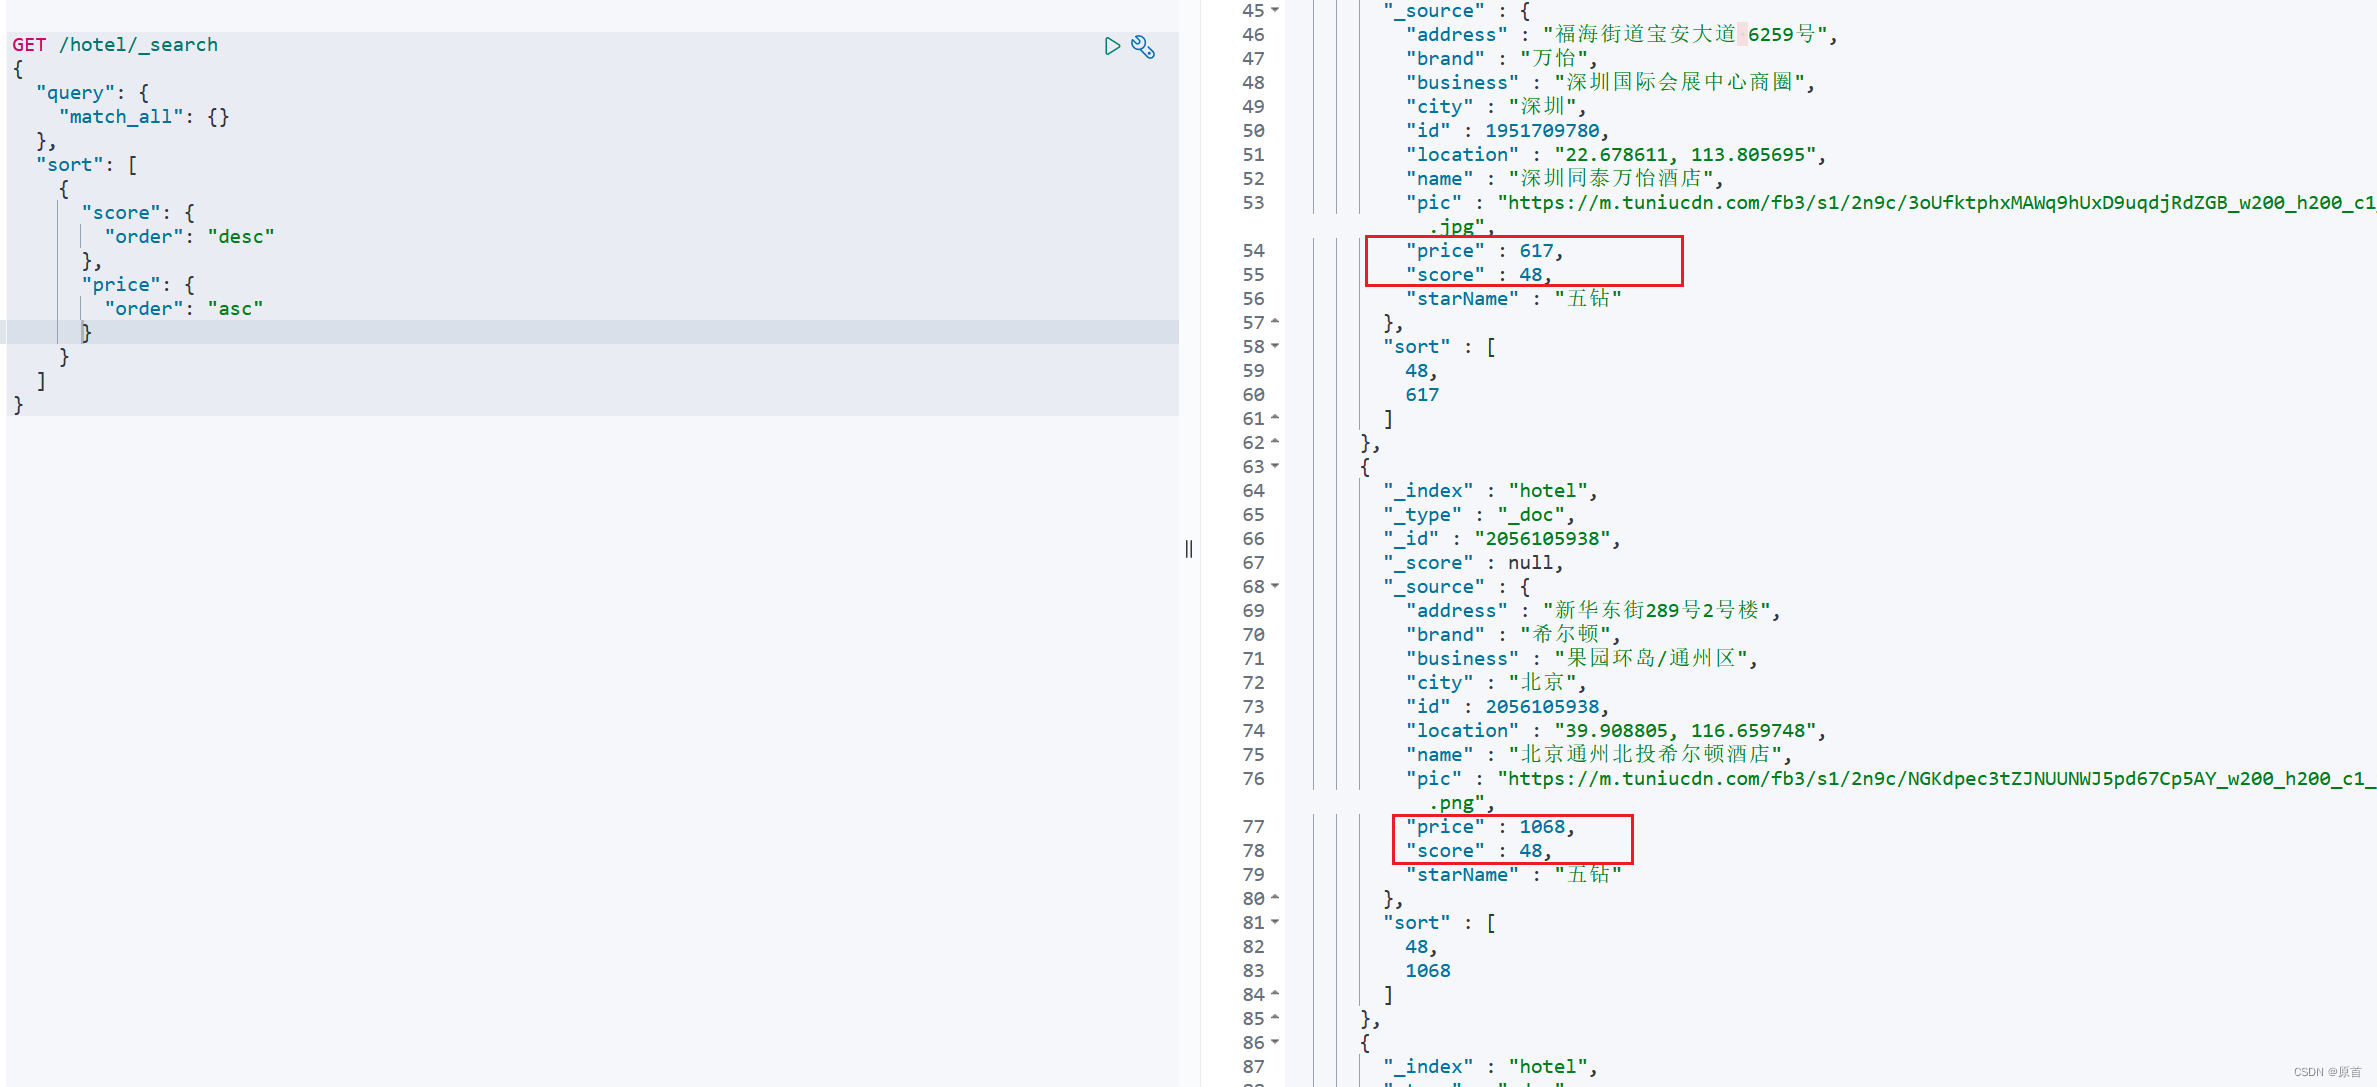The width and height of the screenshot is (2377, 1087).
Task: Collapse the fold arrow at line 45
Action: pyautogui.click(x=1275, y=10)
